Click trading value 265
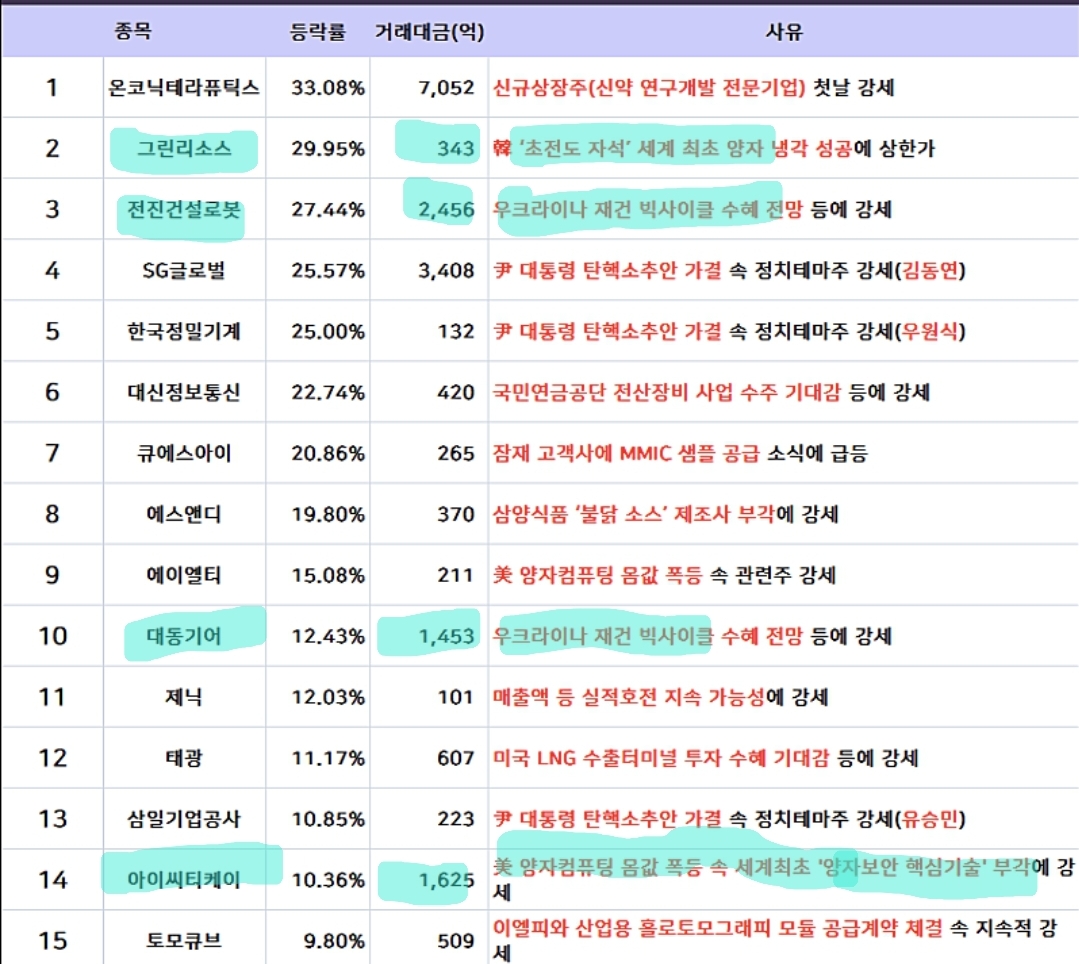The width and height of the screenshot is (1079, 964). coord(456,453)
